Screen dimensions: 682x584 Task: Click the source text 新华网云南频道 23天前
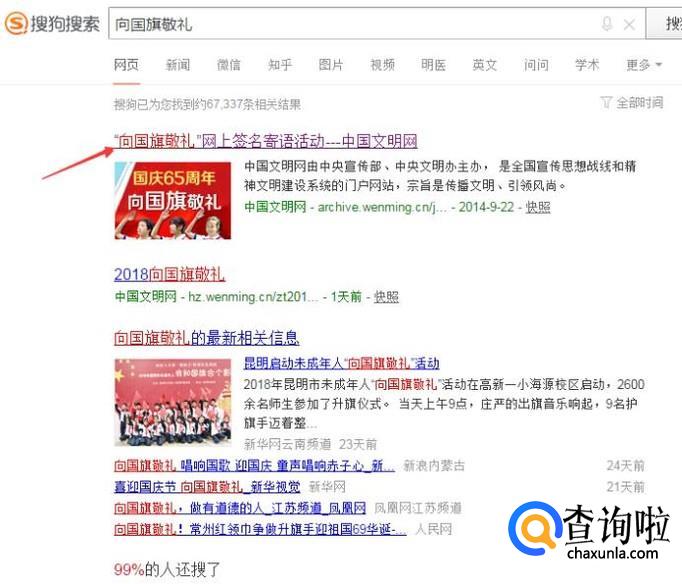click(310, 444)
